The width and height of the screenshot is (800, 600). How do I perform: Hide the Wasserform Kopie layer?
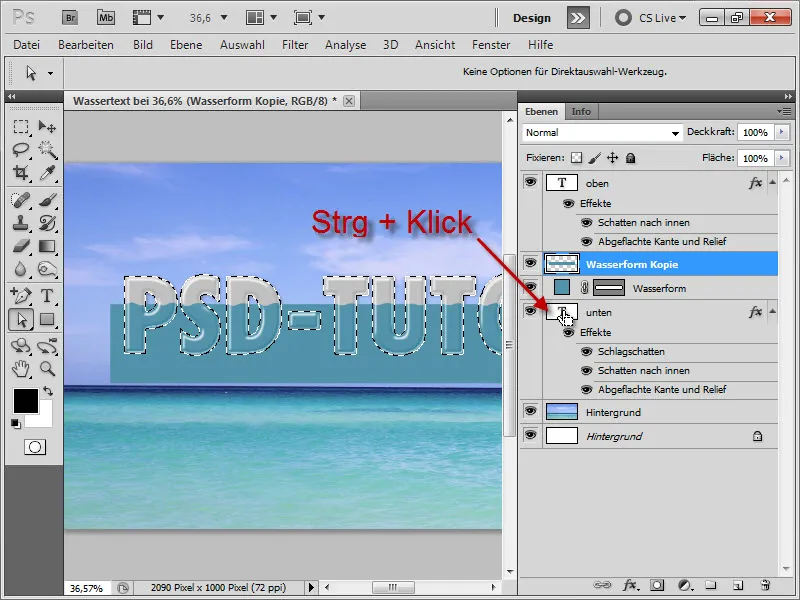coord(531,263)
